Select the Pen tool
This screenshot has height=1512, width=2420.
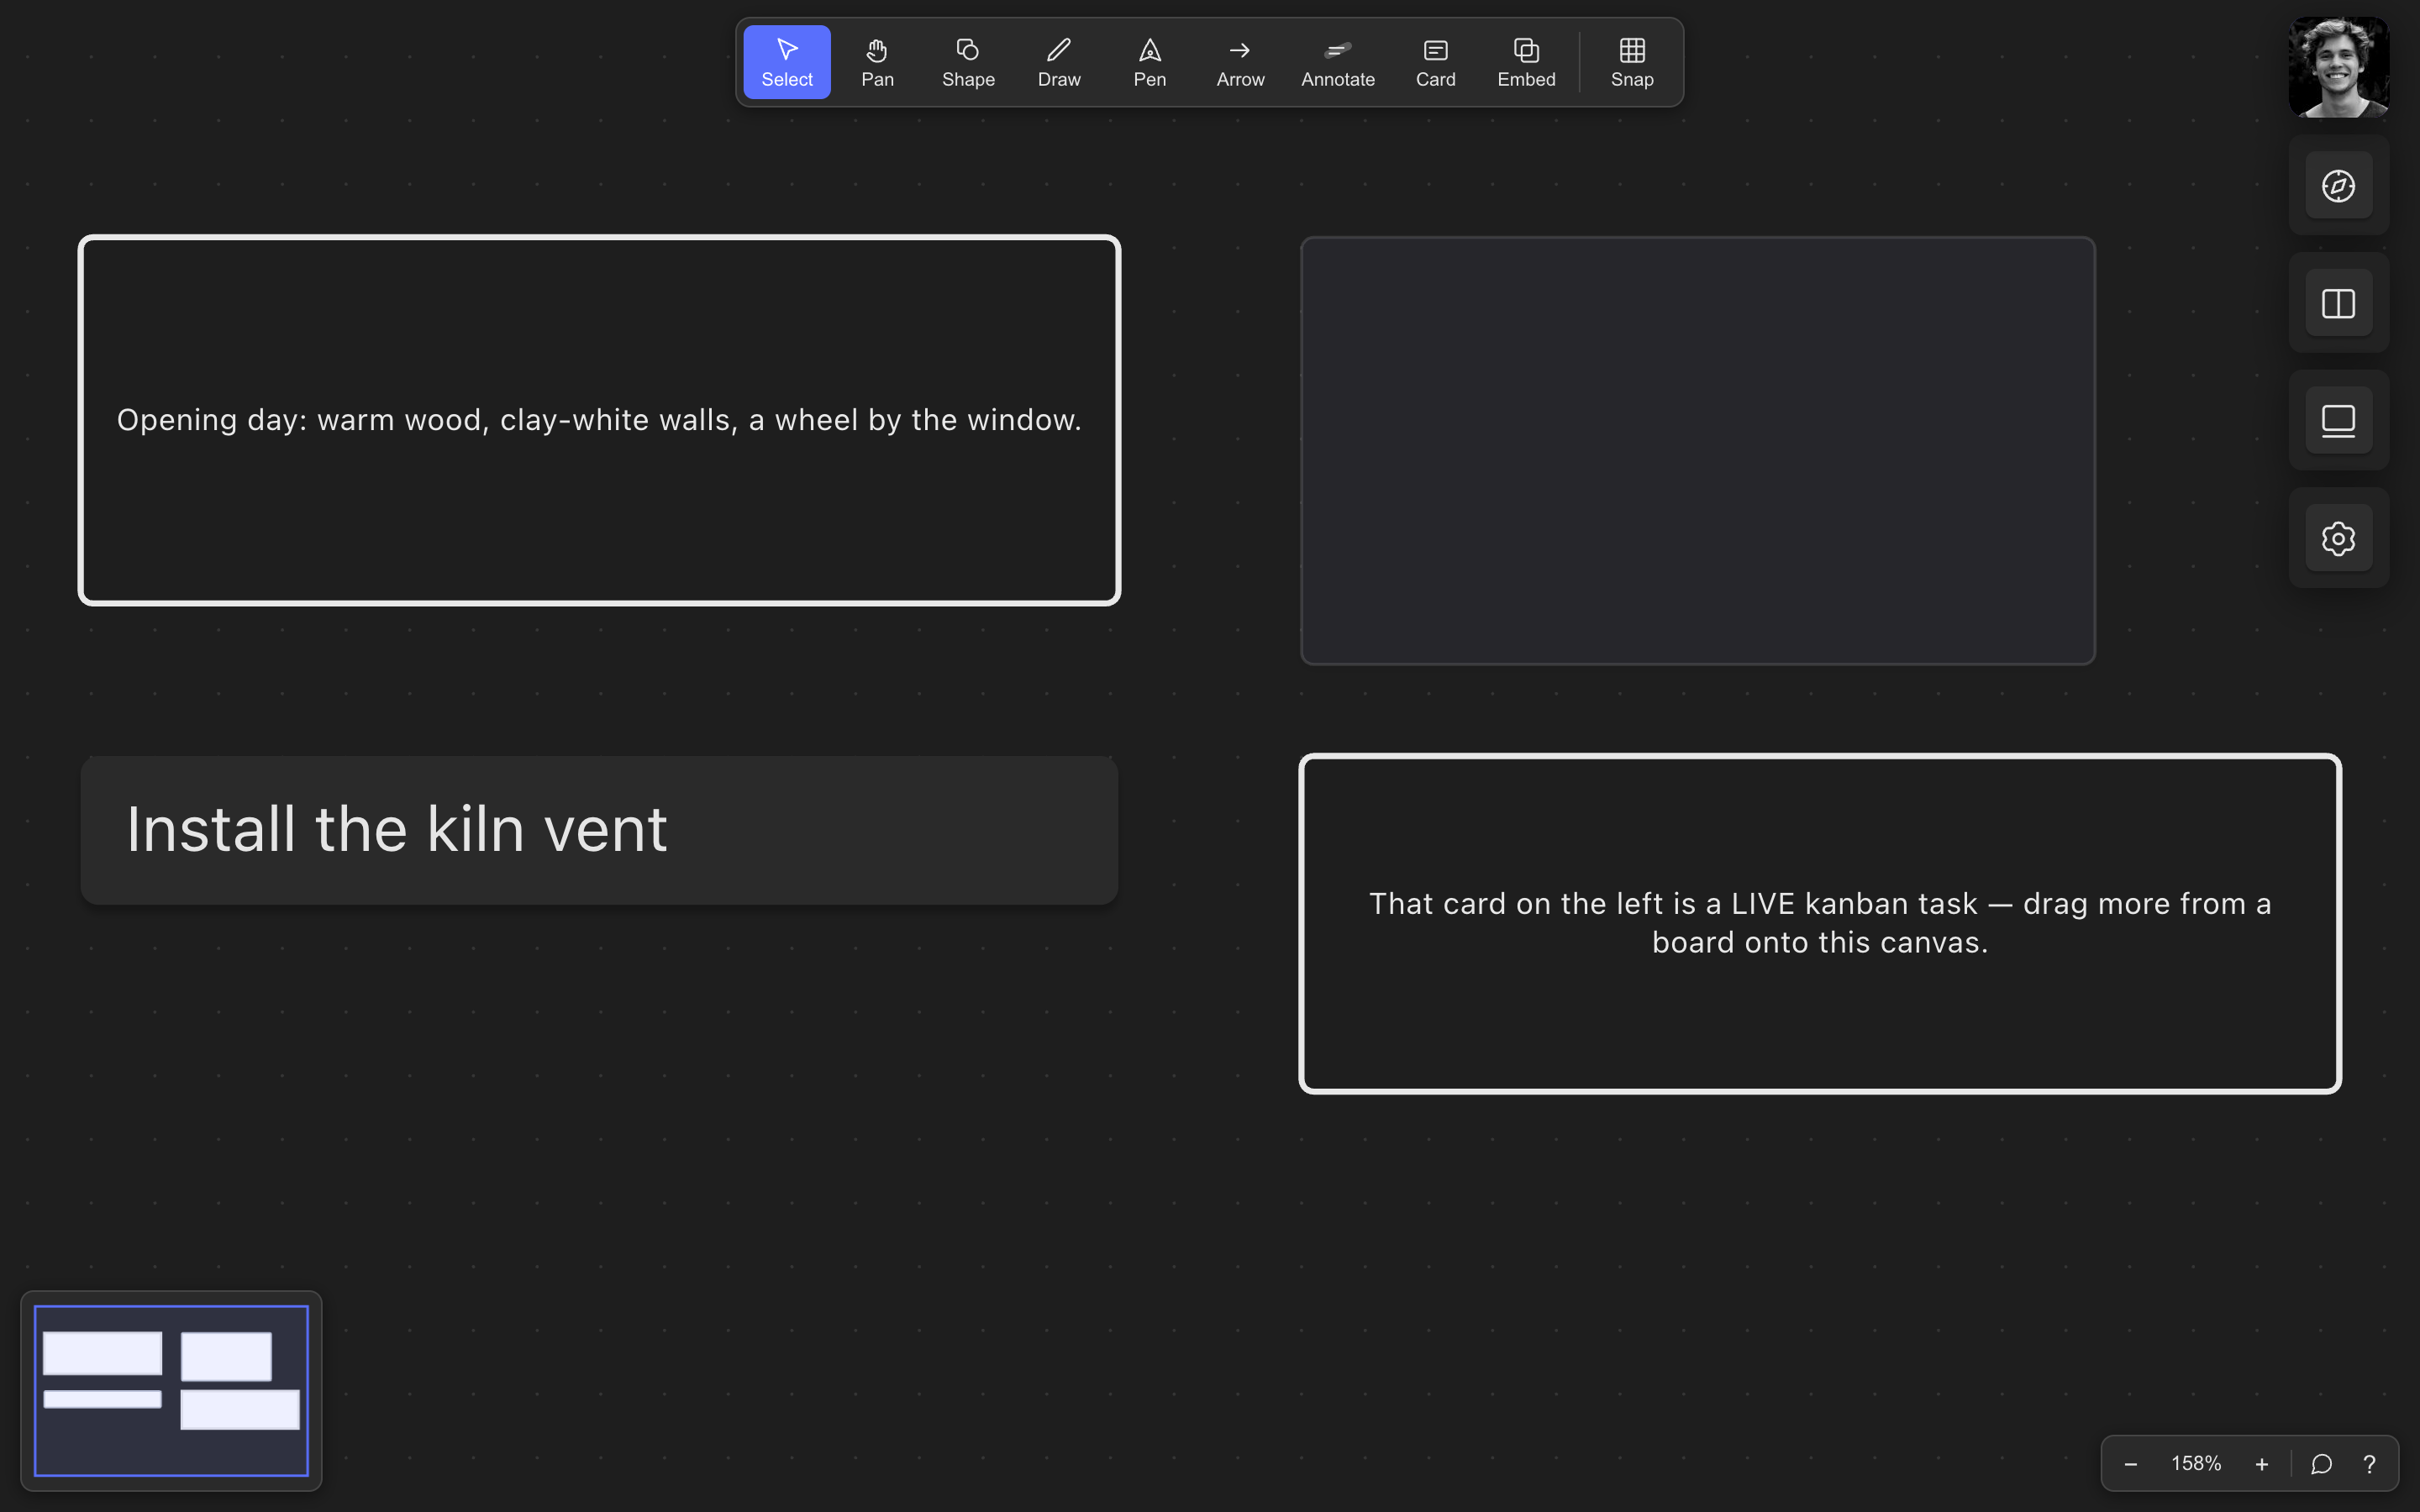pyautogui.click(x=1149, y=62)
